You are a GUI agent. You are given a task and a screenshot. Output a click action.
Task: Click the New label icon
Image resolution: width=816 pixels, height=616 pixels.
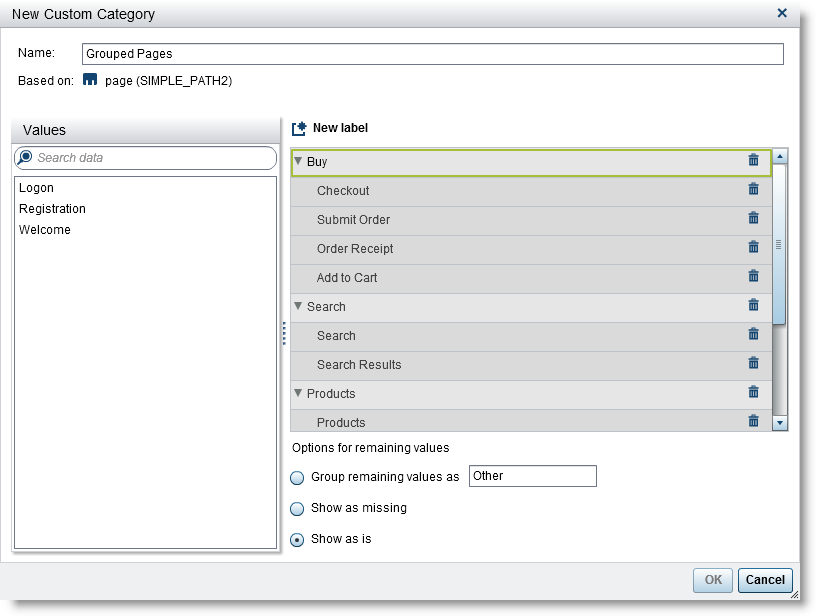coord(299,128)
